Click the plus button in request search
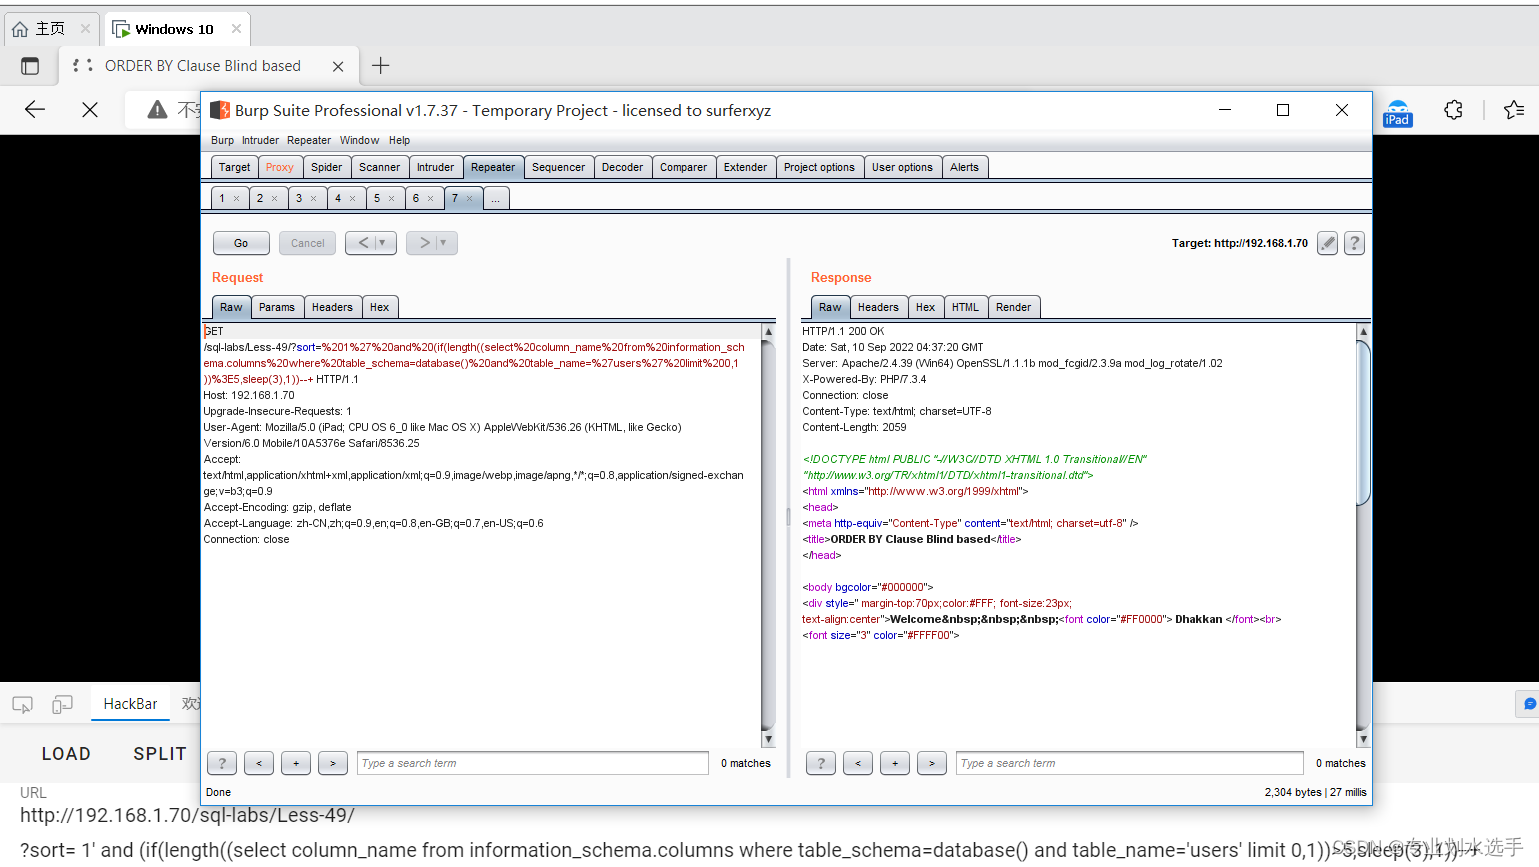 (296, 763)
